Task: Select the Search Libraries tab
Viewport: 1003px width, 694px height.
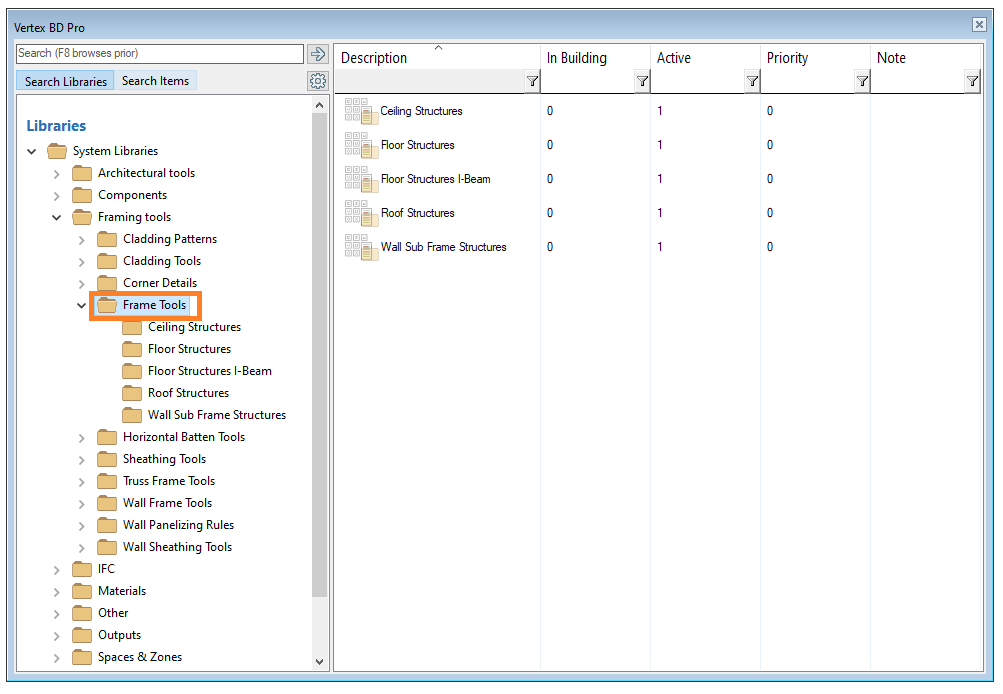Action: click(66, 81)
